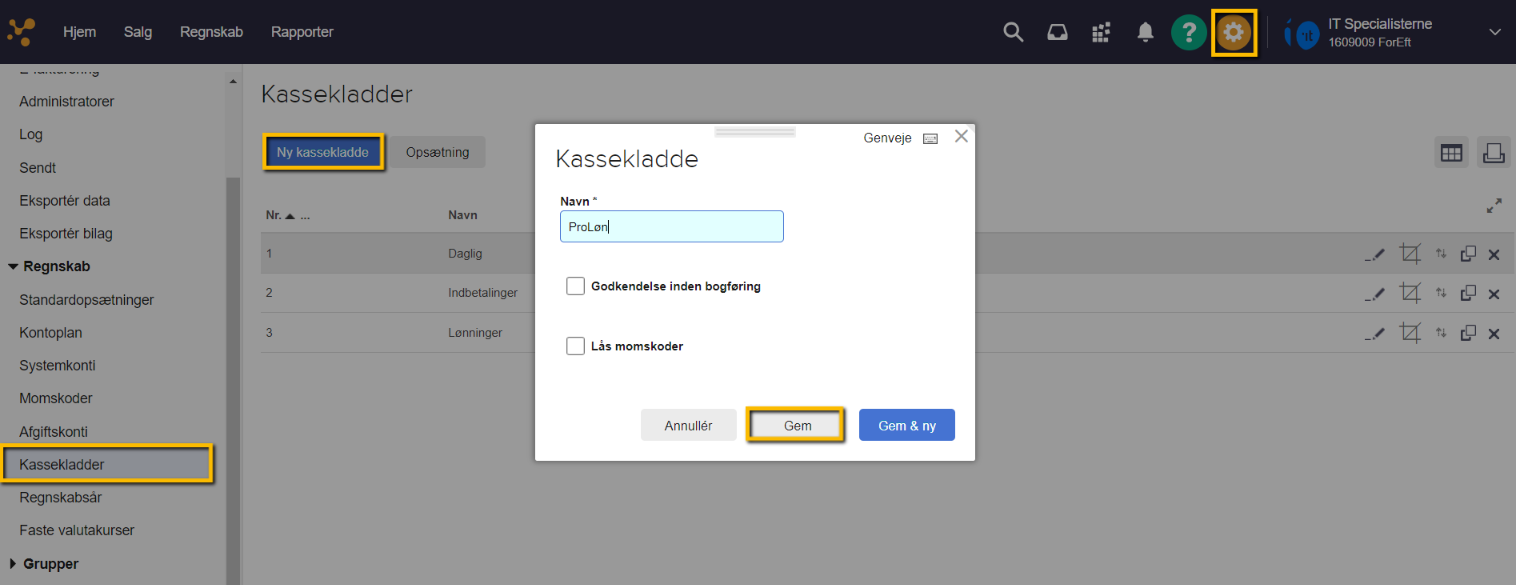Check the Lås momskoder checkbox
The image size is (1516, 585).
pyautogui.click(x=575, y=345)
